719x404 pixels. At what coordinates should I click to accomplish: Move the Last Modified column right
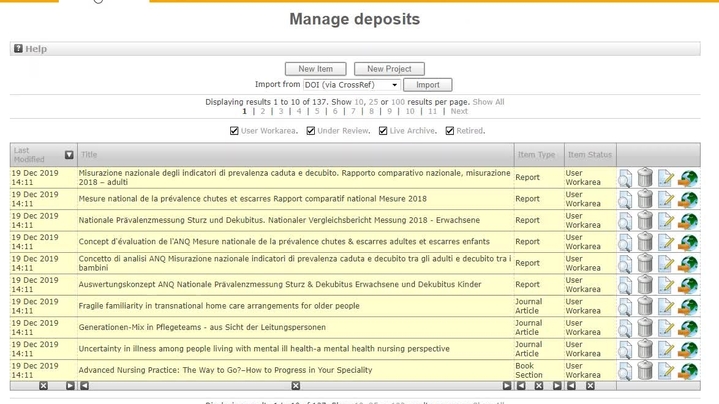[x=70, y=386]
